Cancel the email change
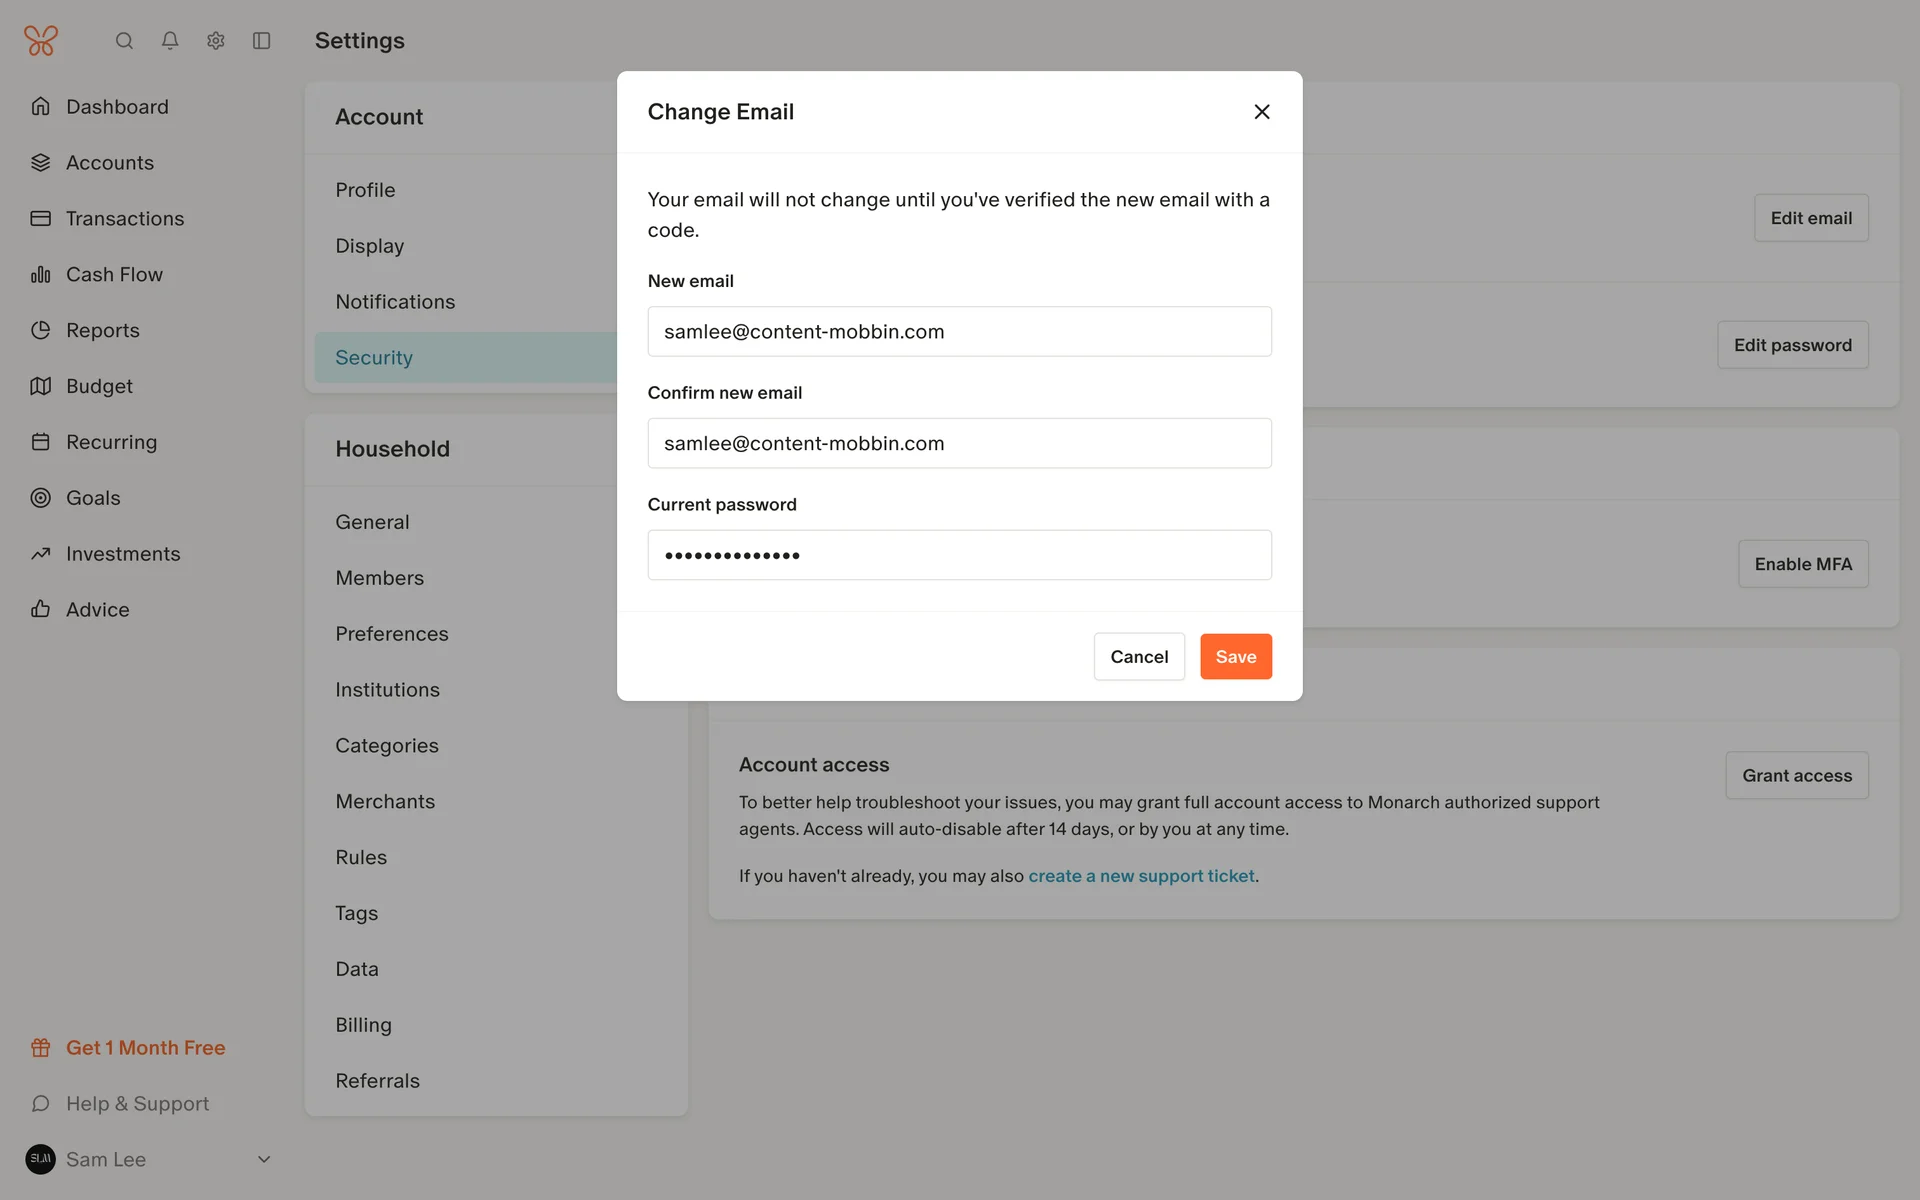The width and height of the screenshot is (1920, 1200). point(1139,657)
